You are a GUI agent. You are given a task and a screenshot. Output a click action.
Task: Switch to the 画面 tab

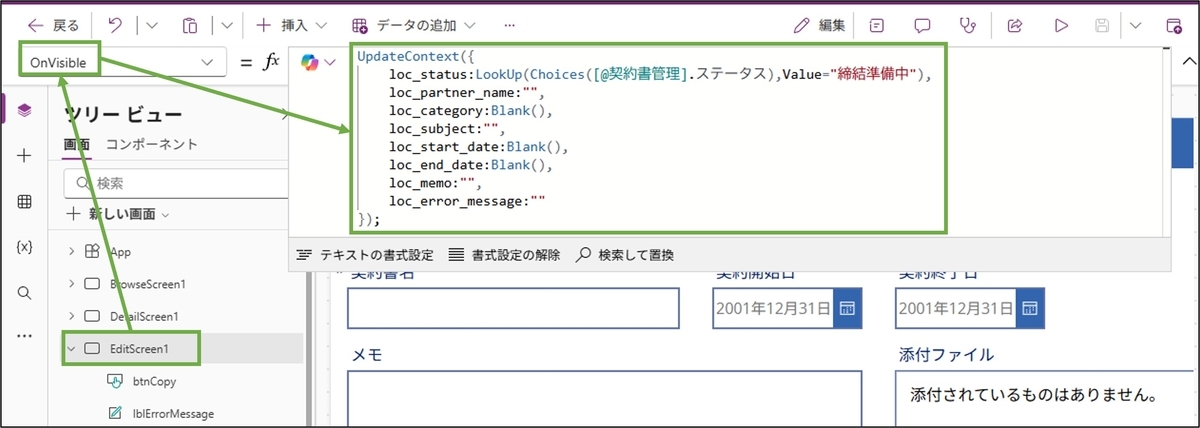(77, 145)
